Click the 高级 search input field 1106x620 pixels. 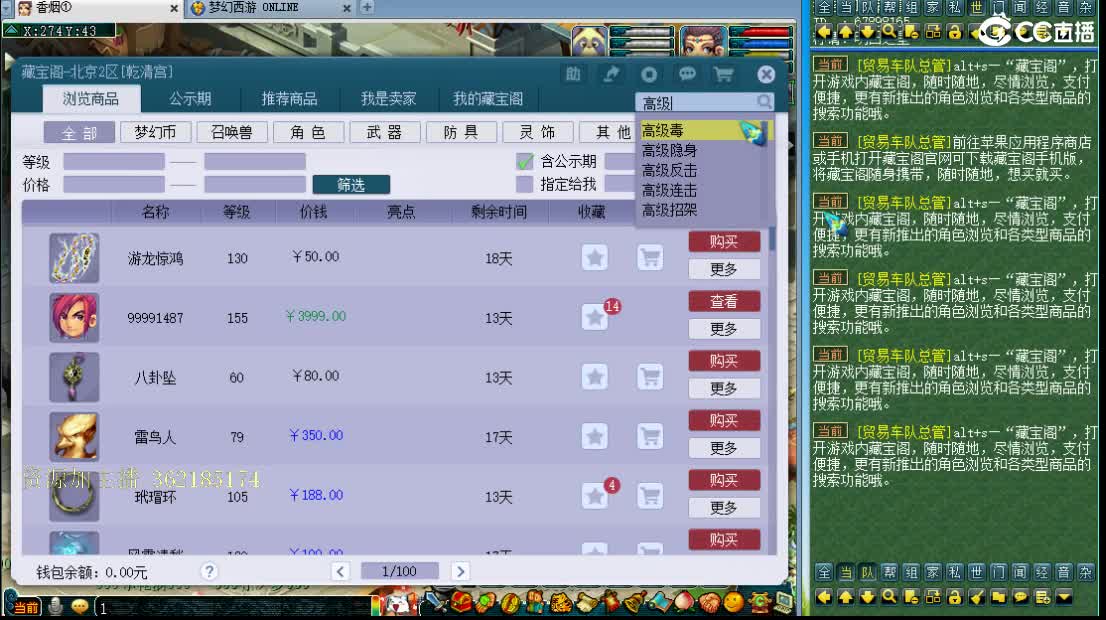pos(696,103)
